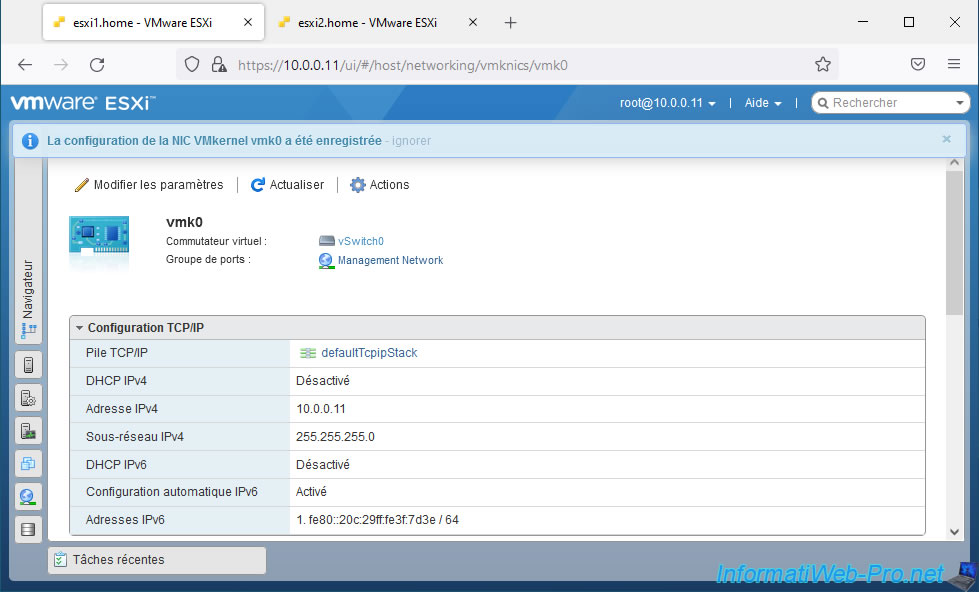Image resolution: width=979 pixels, height=592 pixels.
Task: Open the Actions menu
Action: 389,185
